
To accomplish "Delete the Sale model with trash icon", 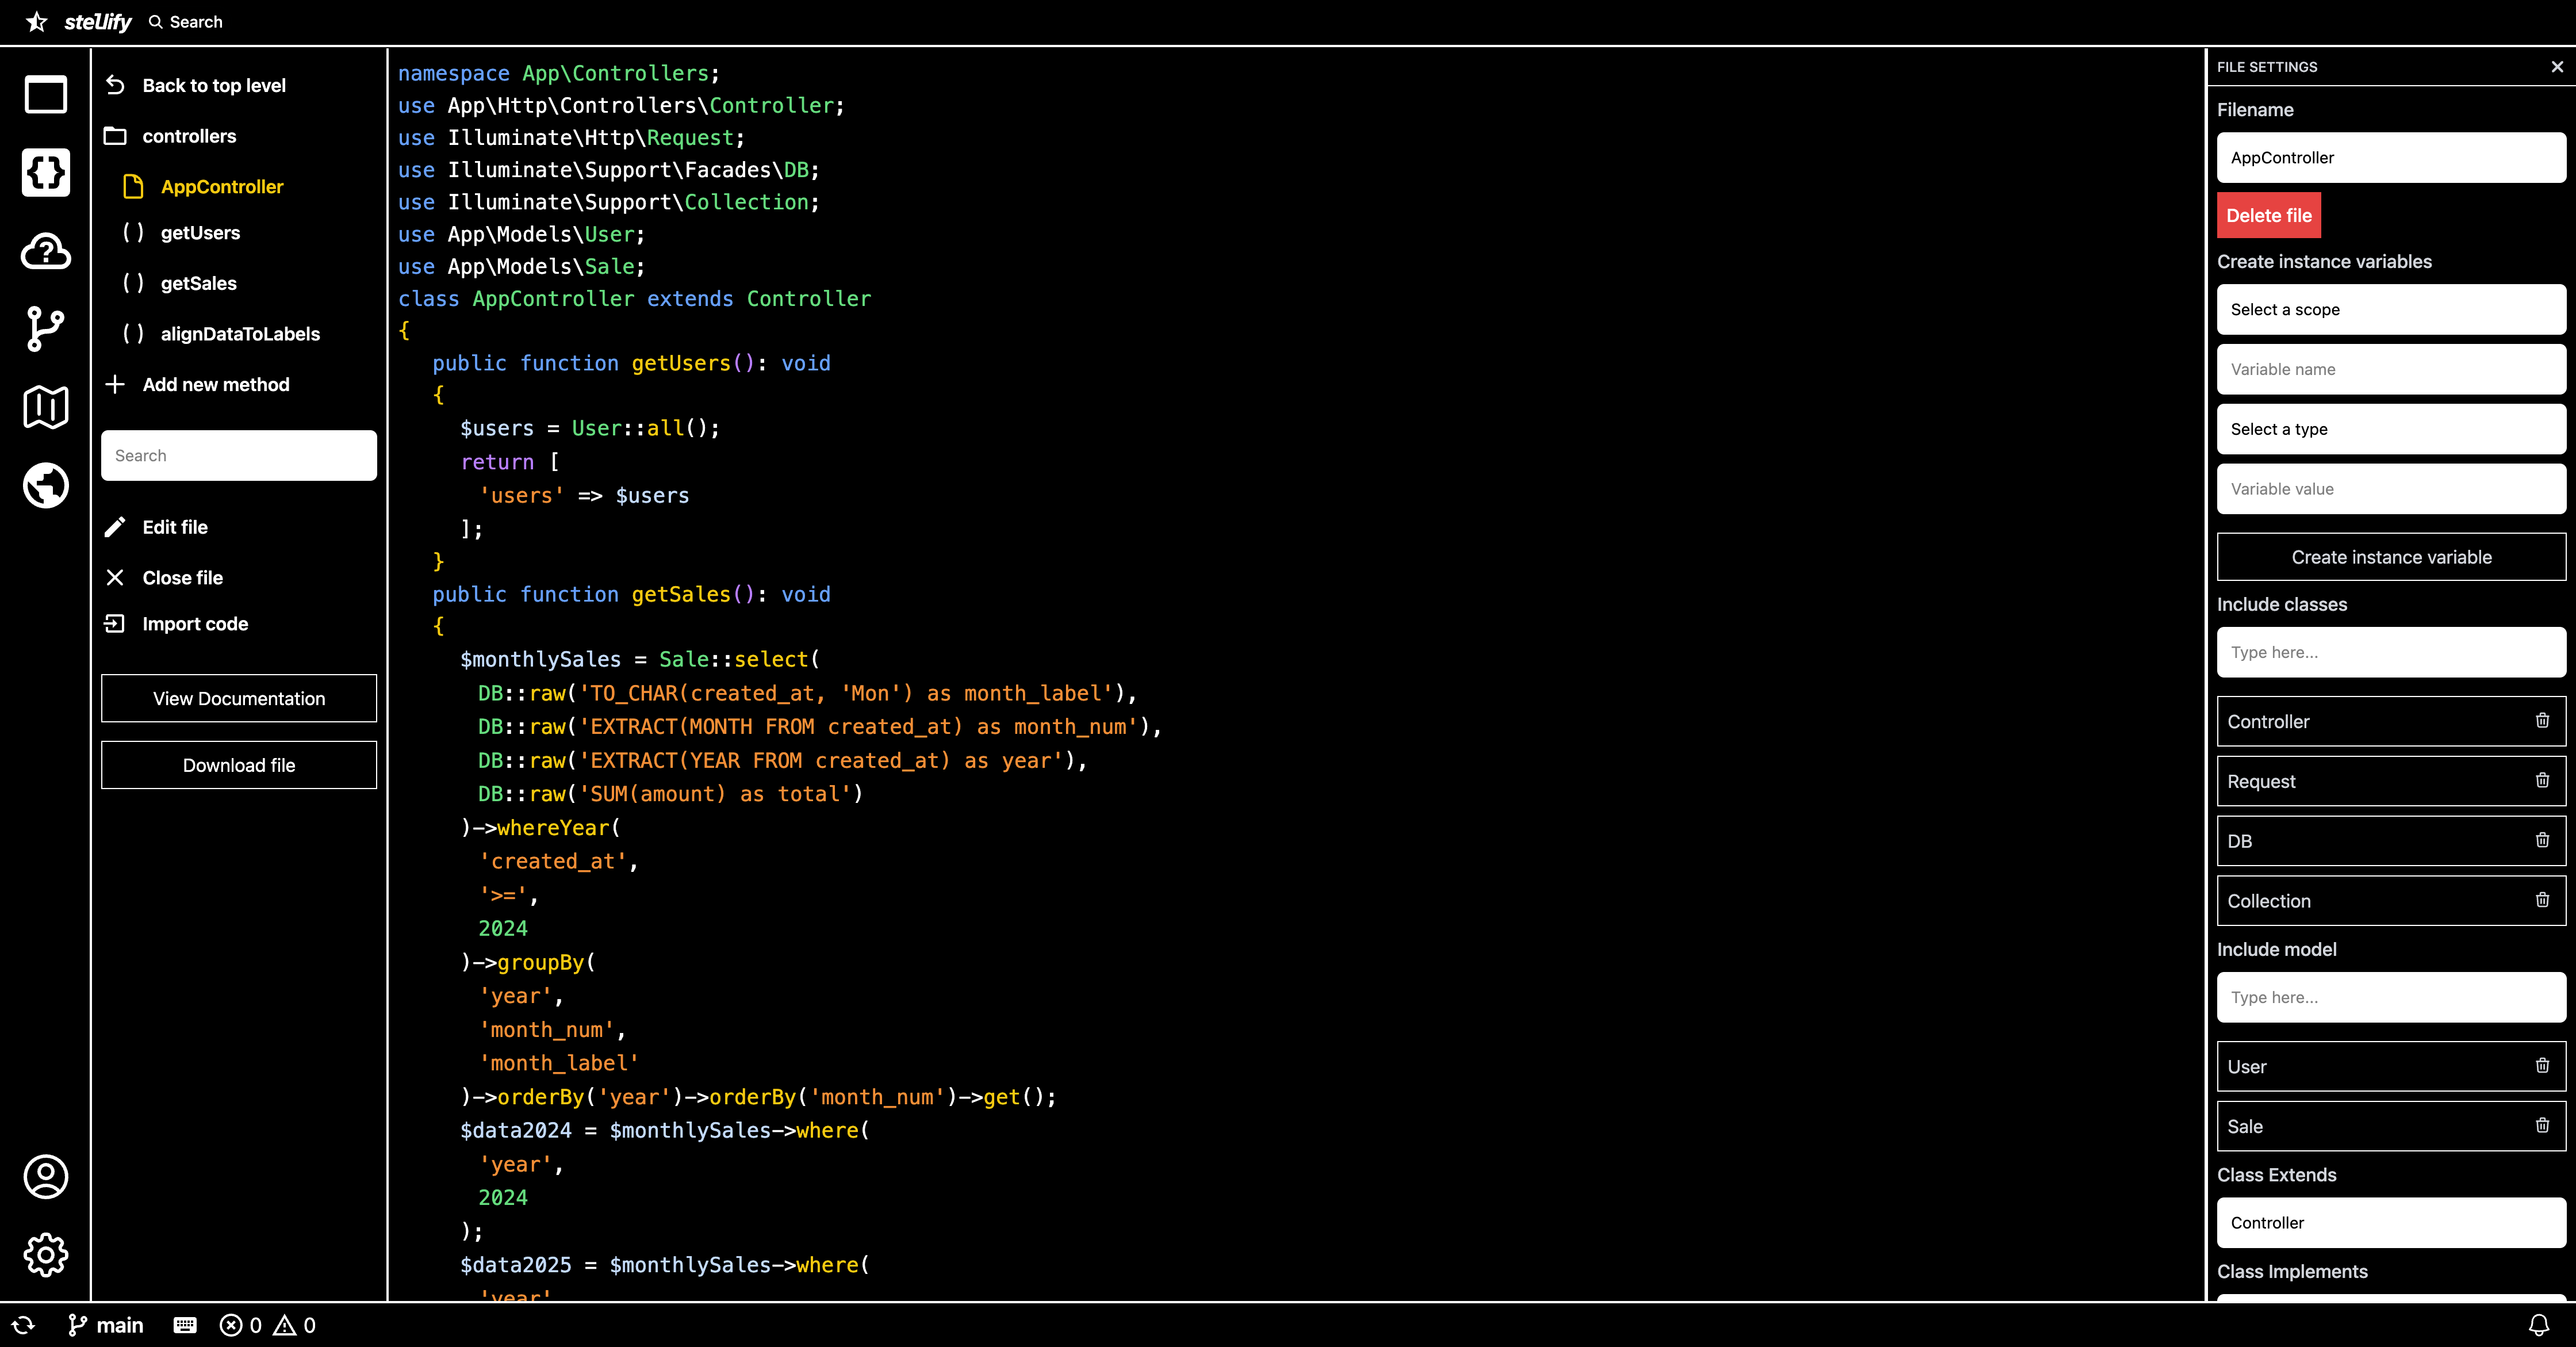I will [x=2543, y=1125].
